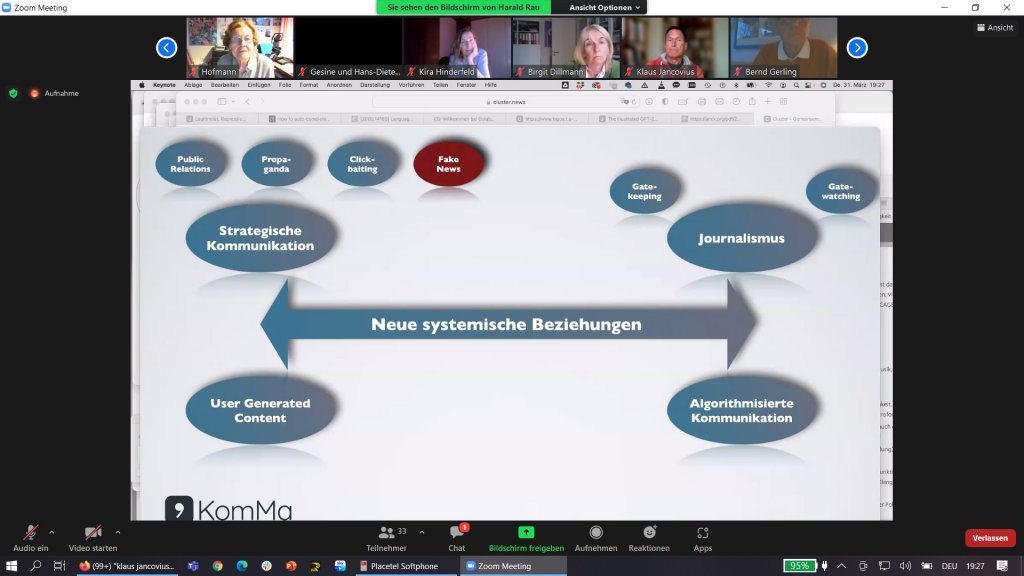Expand participants options arrow beside Teilnehmer

[422, 532]
